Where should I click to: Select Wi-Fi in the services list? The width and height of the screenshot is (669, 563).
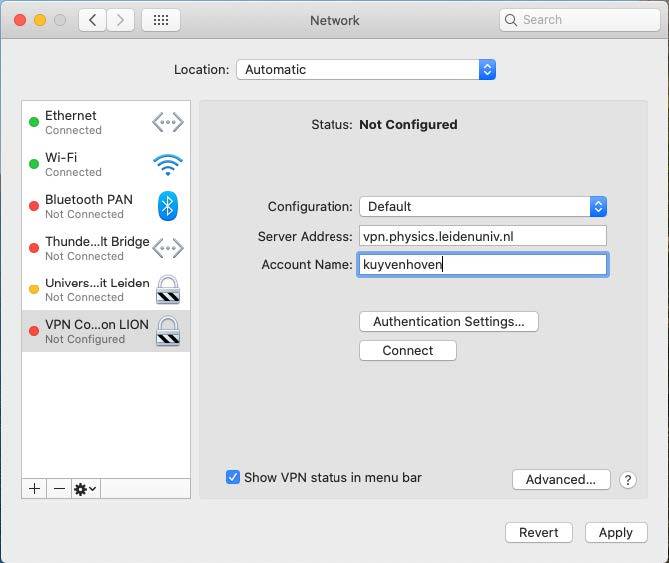point(106,164)
